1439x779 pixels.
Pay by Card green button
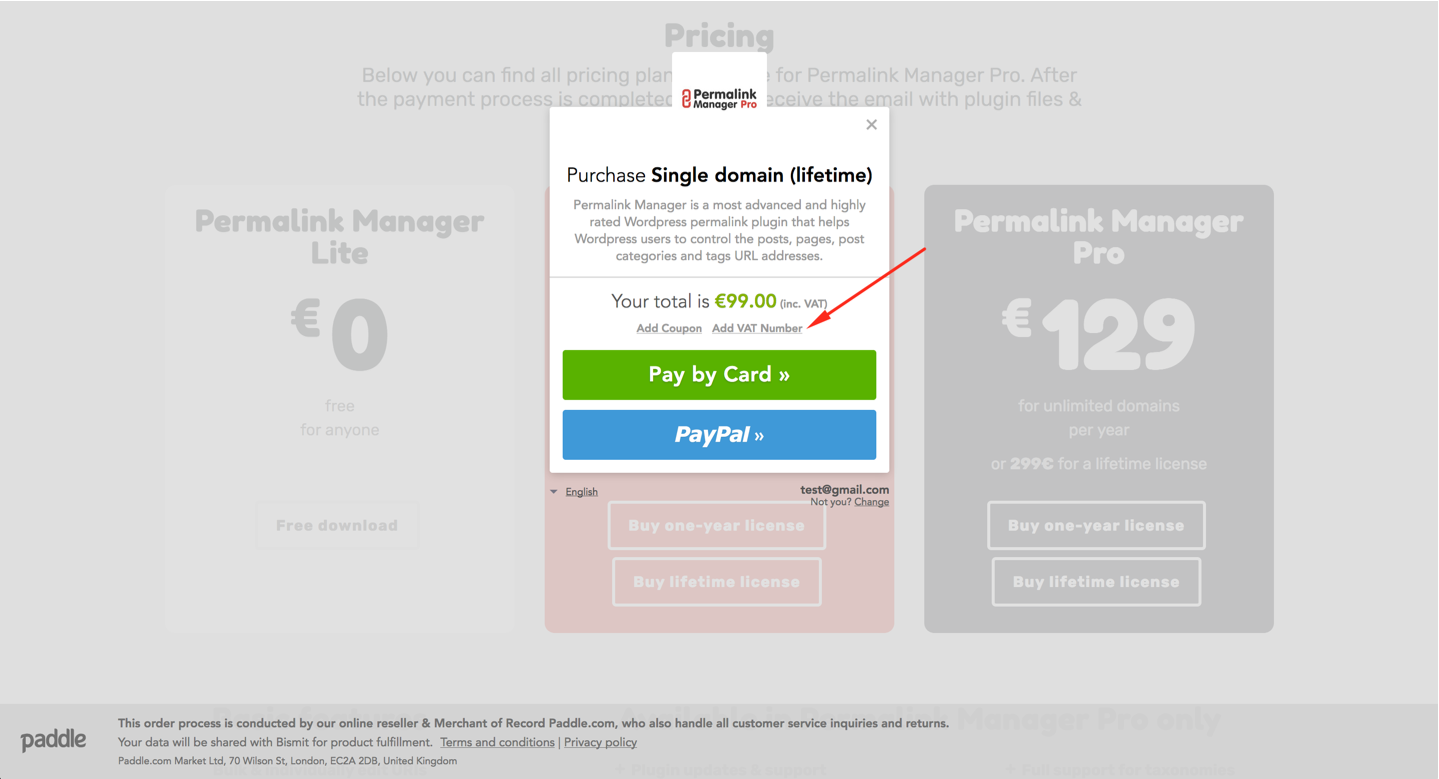[719, 375]
